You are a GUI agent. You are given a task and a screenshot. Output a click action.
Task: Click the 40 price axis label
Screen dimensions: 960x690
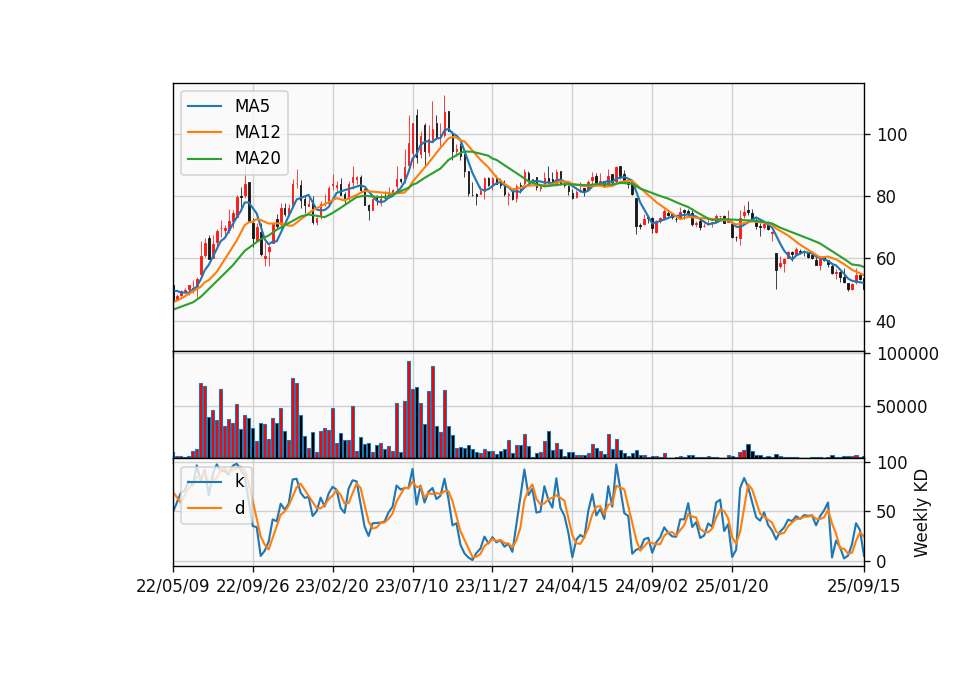click(886, 322)
